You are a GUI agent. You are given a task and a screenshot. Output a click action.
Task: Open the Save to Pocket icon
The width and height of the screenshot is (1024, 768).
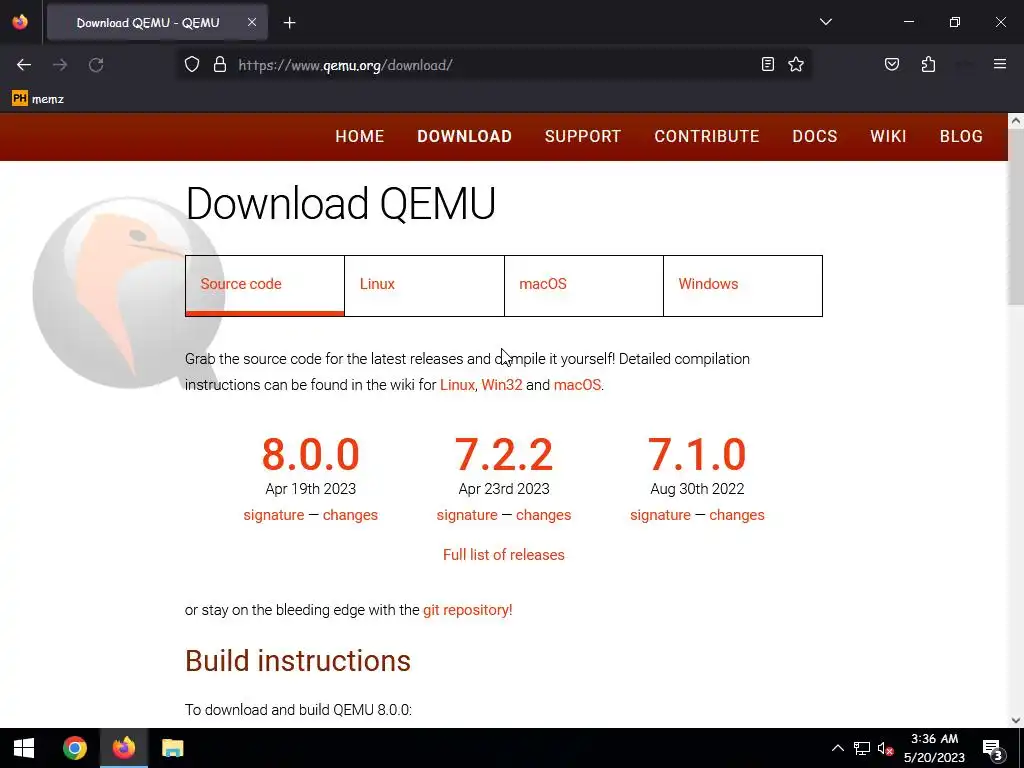pyautogui.click(x=891, y=64)
